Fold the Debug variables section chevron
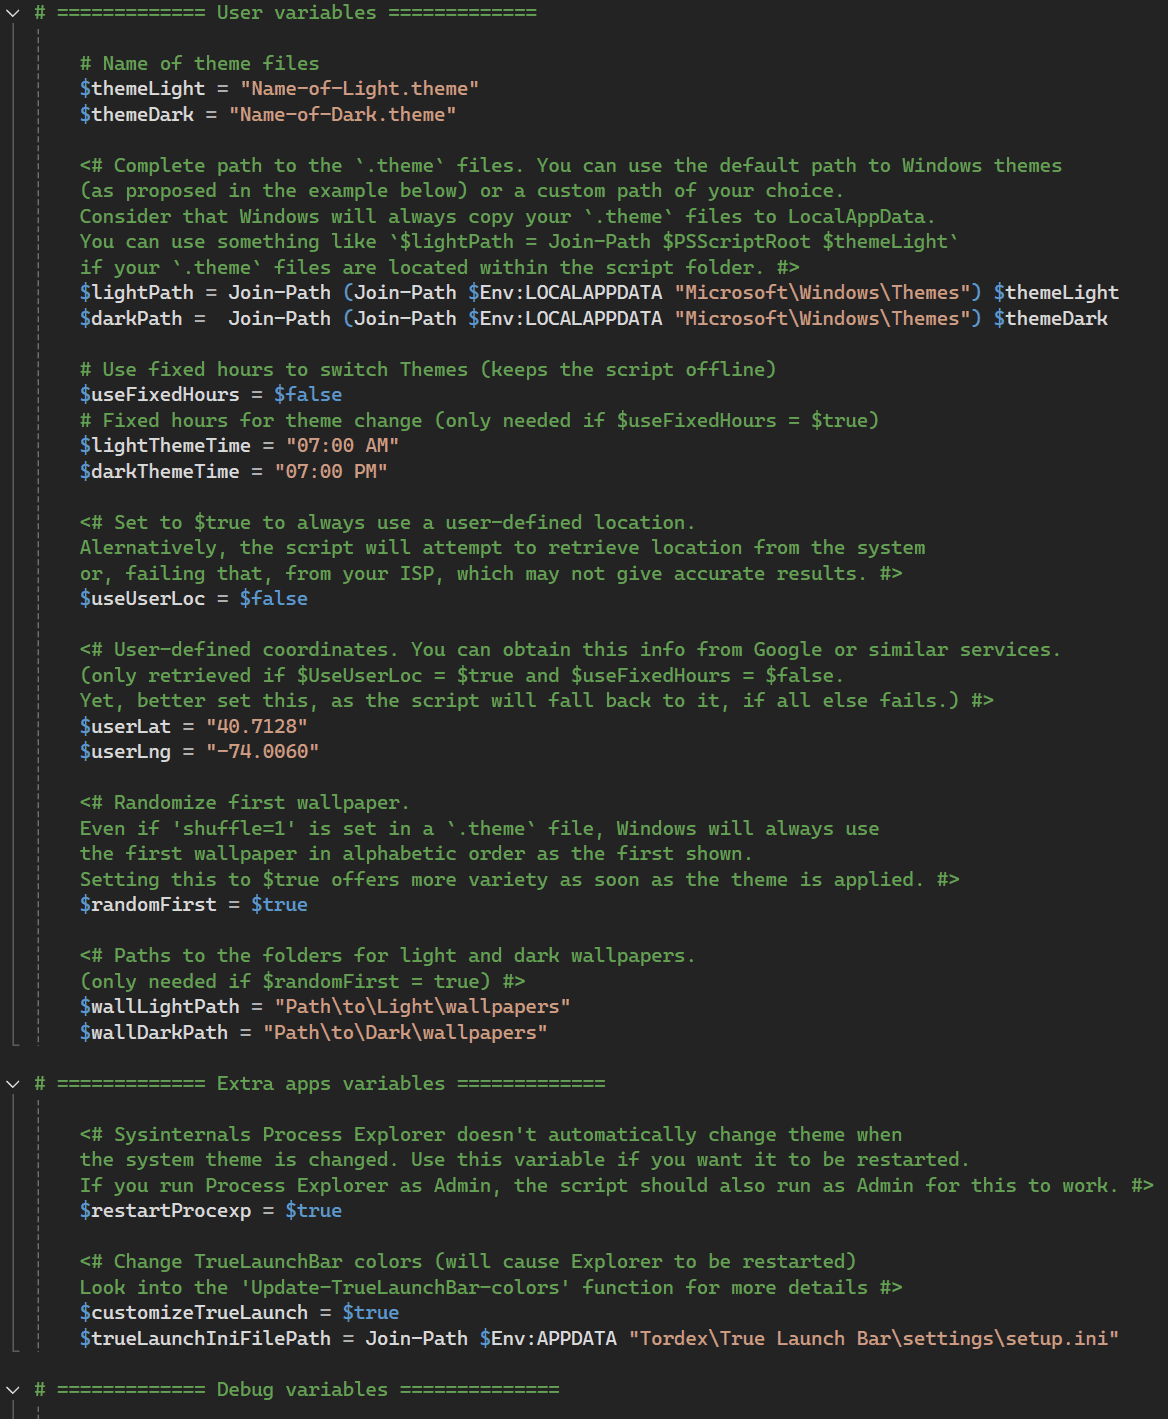 (x=13, y=1390)
